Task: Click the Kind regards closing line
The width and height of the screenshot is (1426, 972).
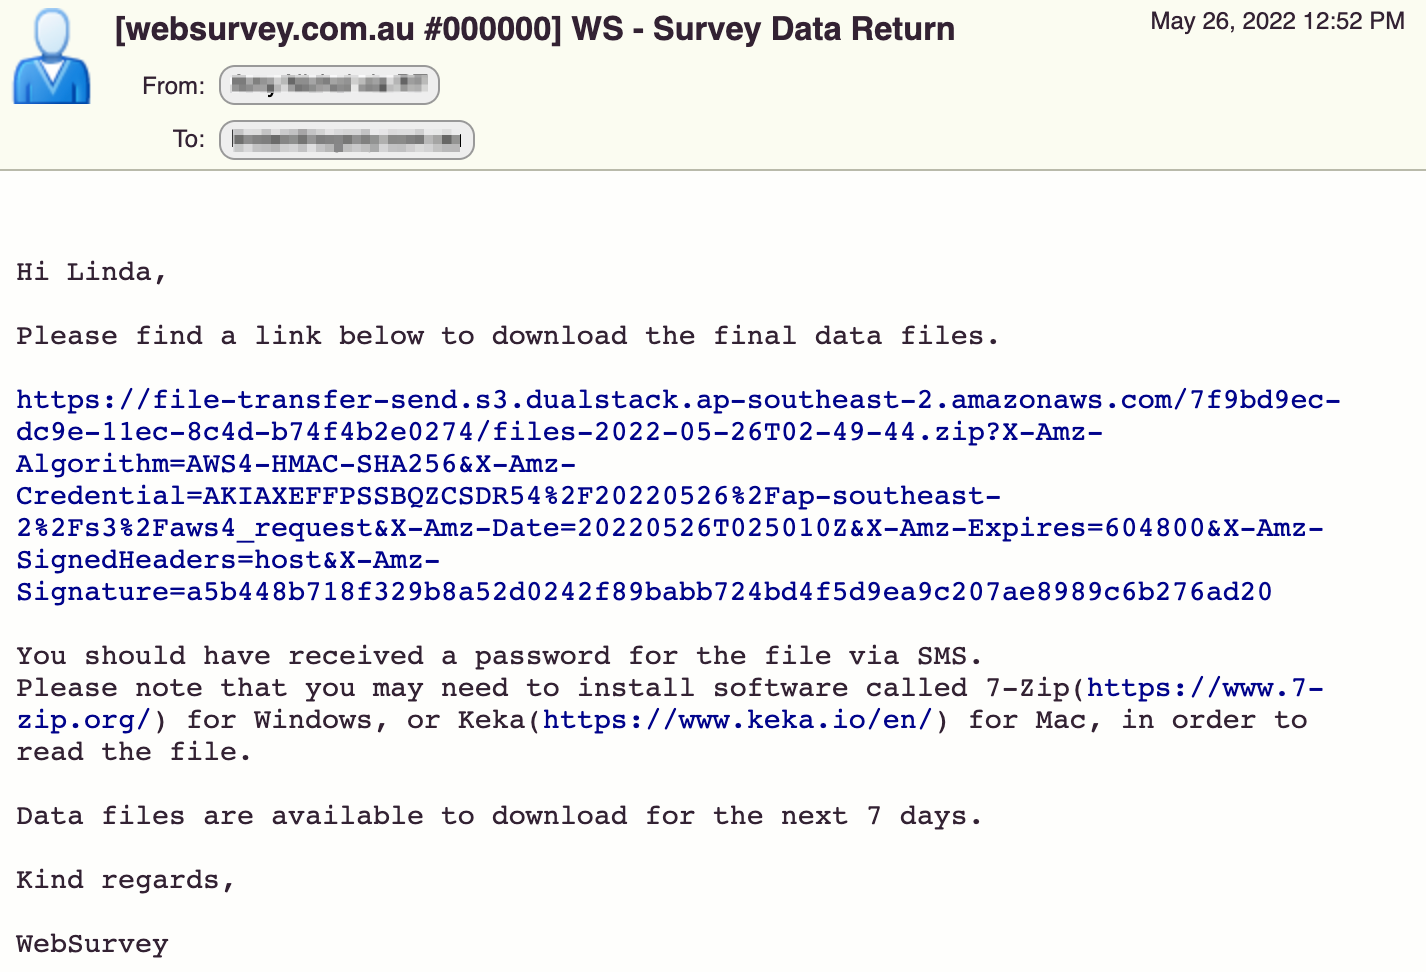Action: [125, 880]
